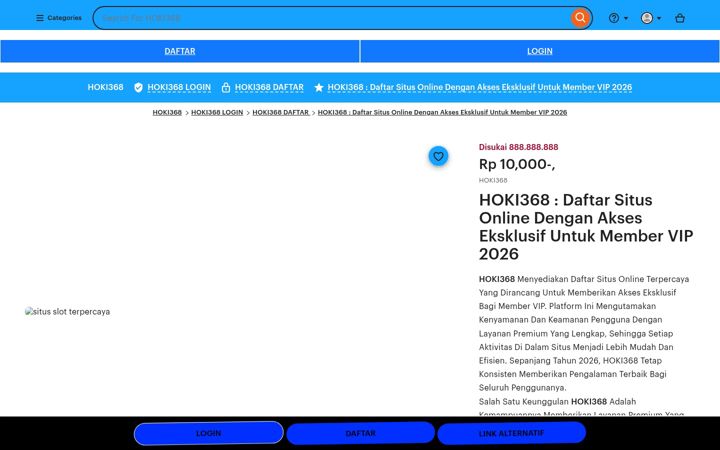Open the shopping basket icon

[x=680, y=18]
